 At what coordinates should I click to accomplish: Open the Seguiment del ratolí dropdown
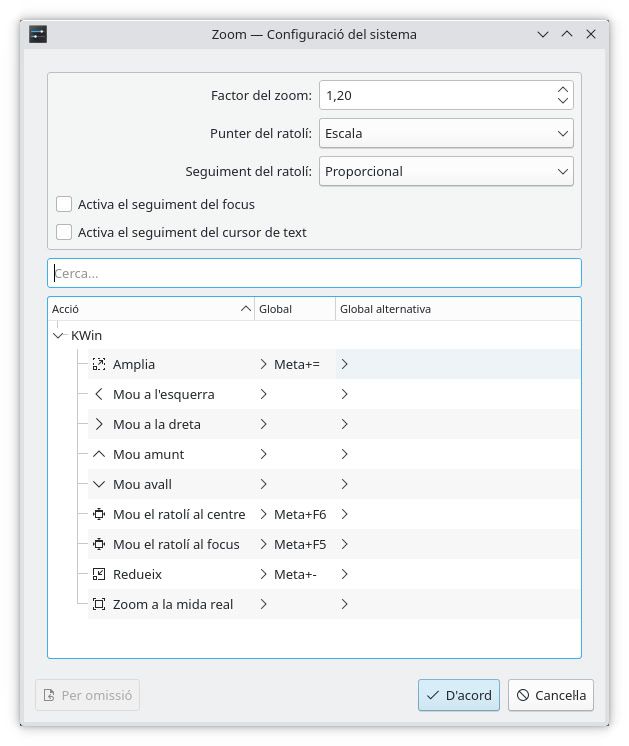[446, 171]
